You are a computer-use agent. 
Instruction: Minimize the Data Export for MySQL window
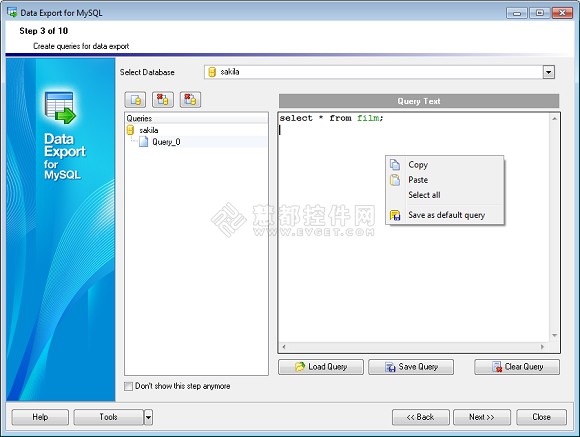tap(517, 13)
